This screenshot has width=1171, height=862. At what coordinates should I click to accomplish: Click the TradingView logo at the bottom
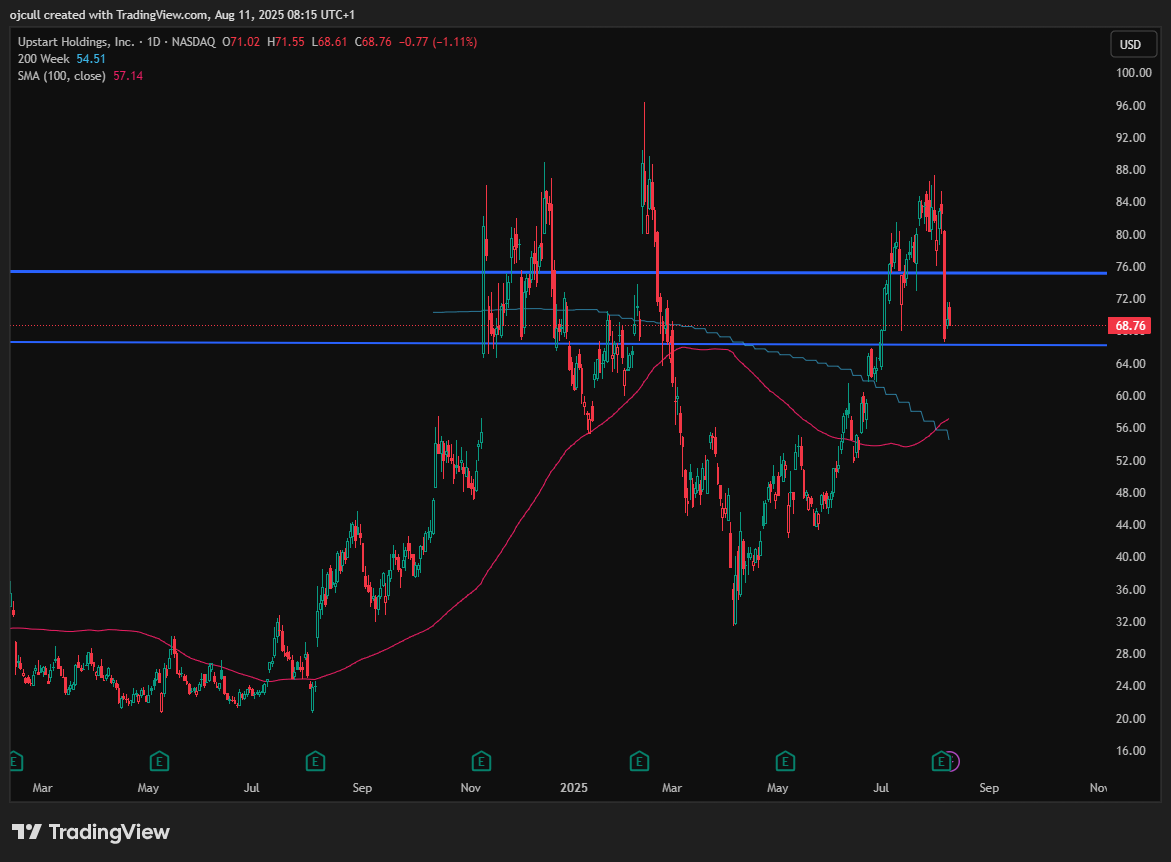[91, 832]
